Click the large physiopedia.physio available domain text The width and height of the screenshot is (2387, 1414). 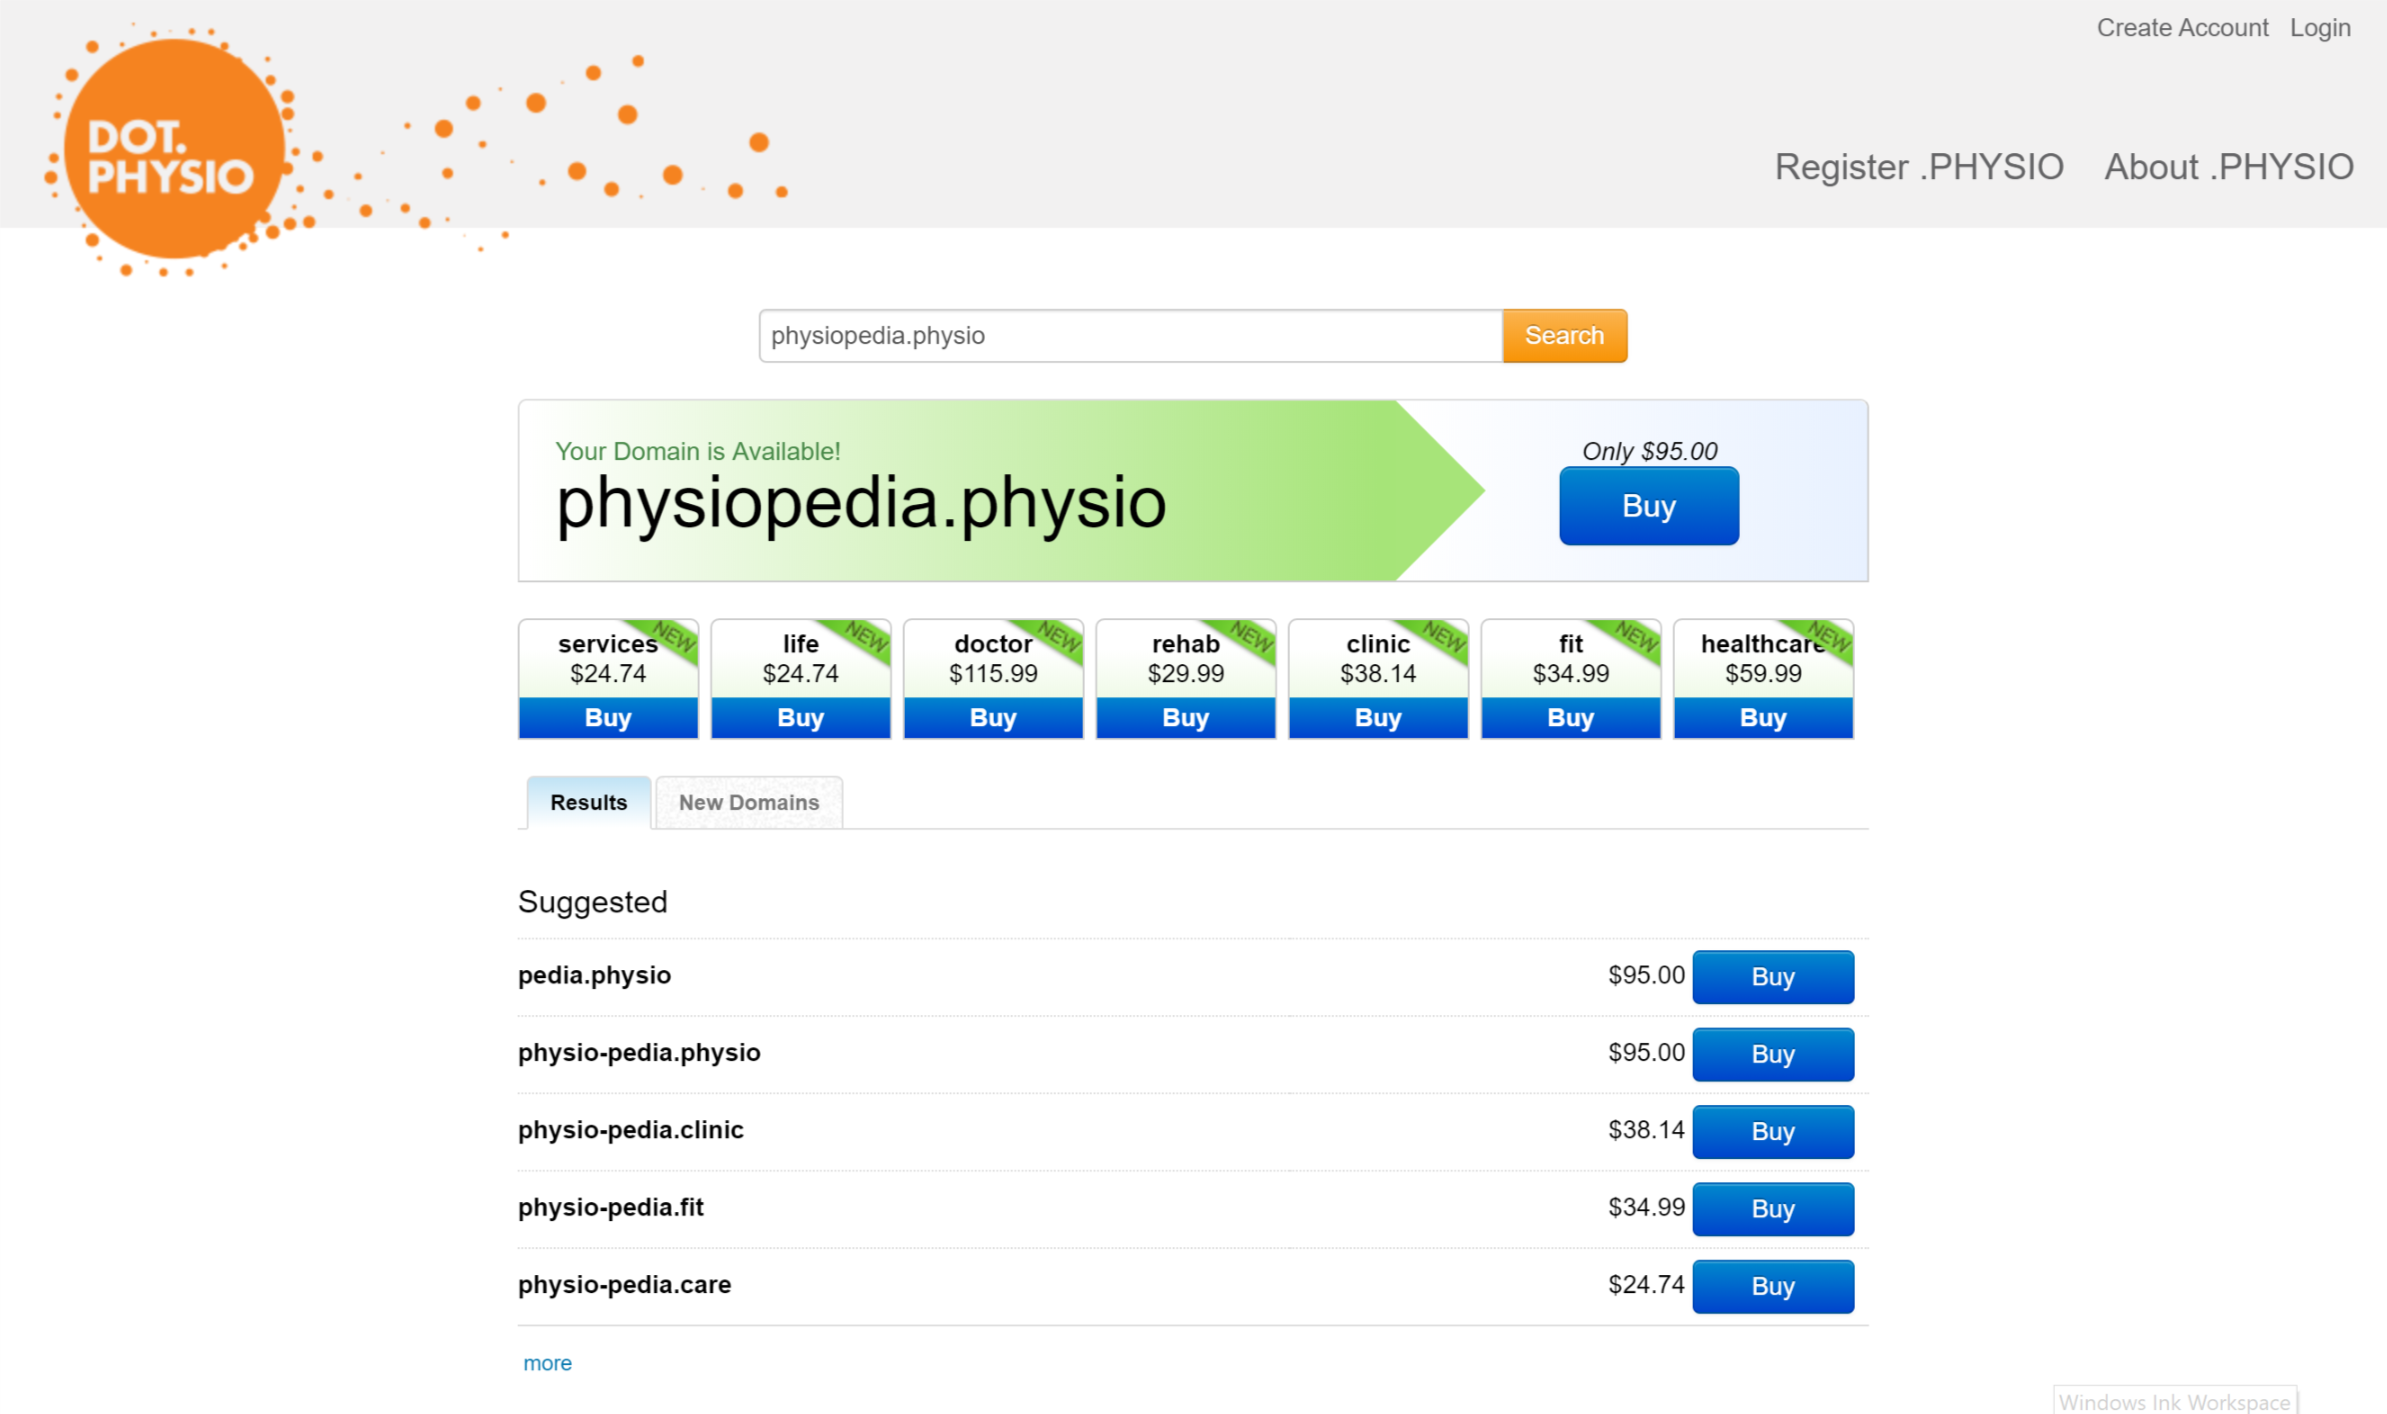(x=861, y=503)
